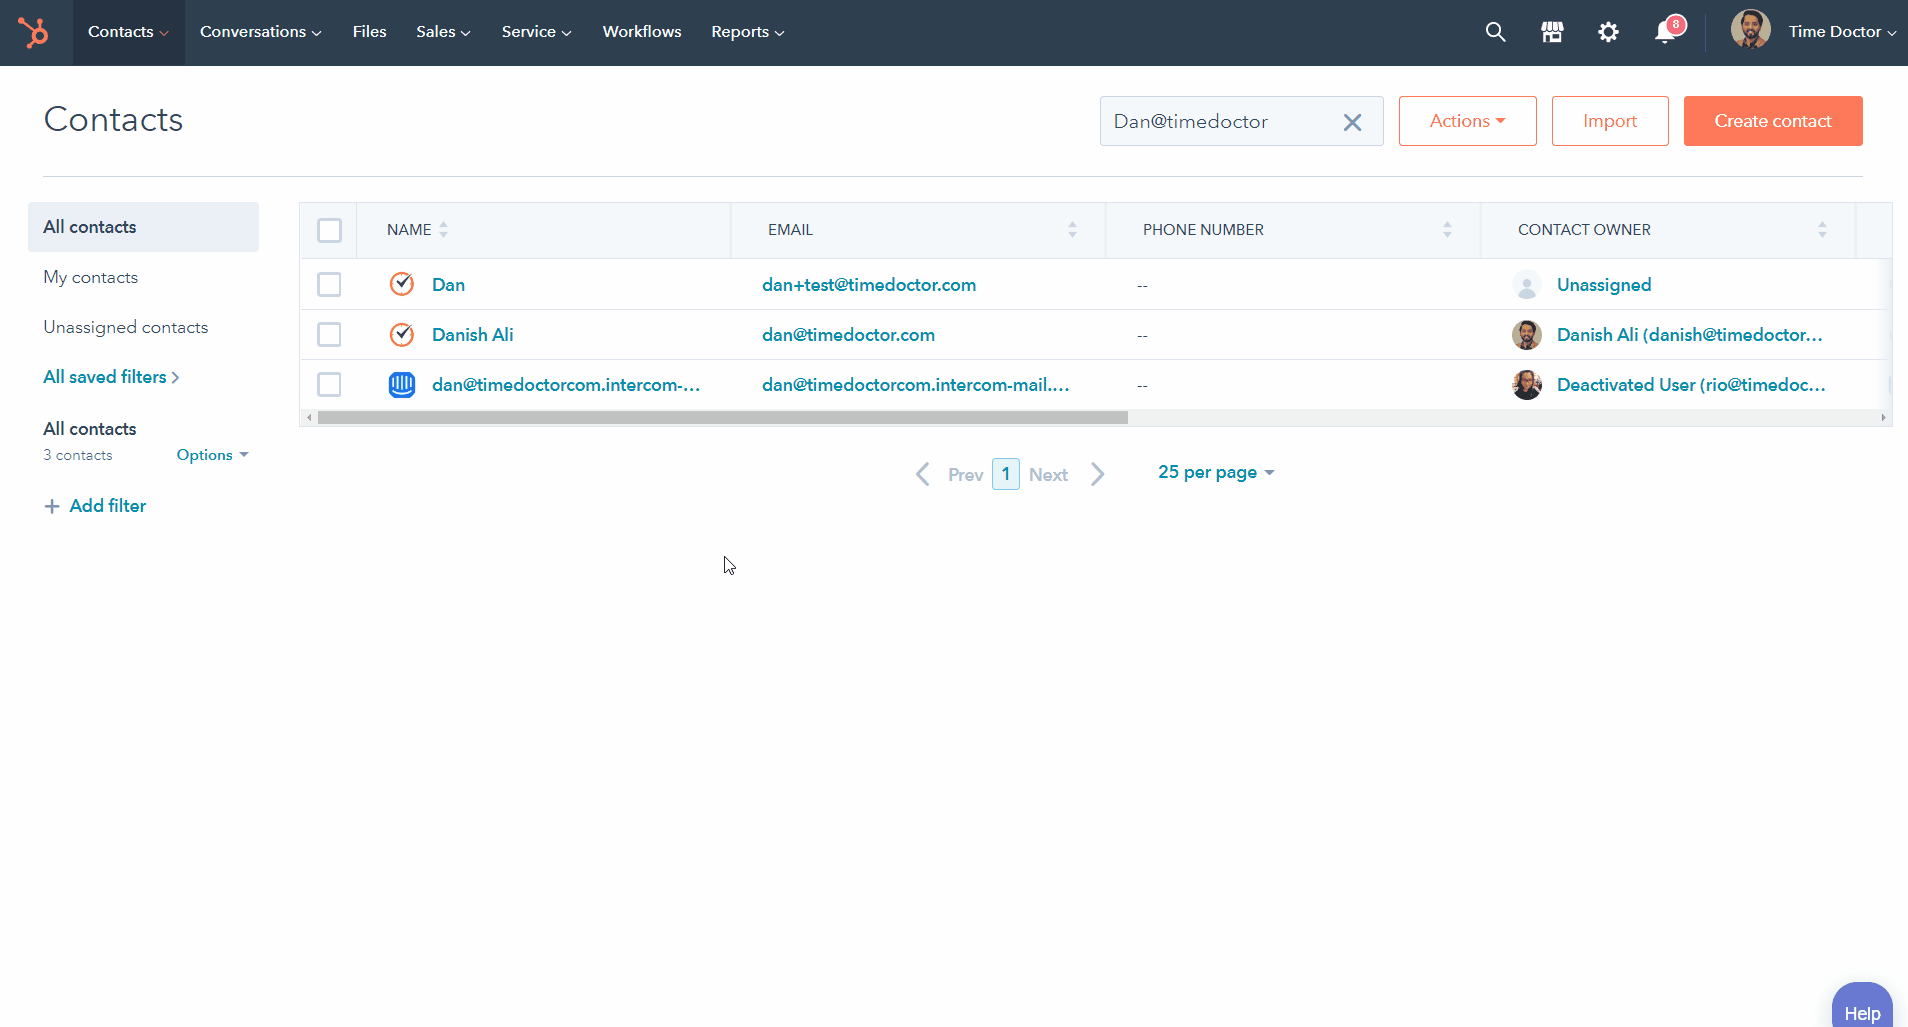The height and width of the screenshot is (1027, 1908).
Task: Expand the Reports navigation menu
Action: 747,32
